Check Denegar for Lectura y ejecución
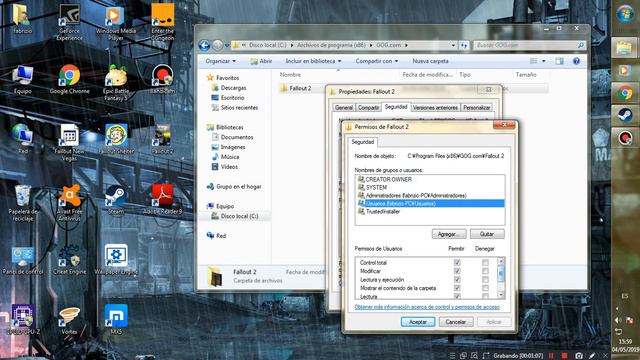 (485, 280)
